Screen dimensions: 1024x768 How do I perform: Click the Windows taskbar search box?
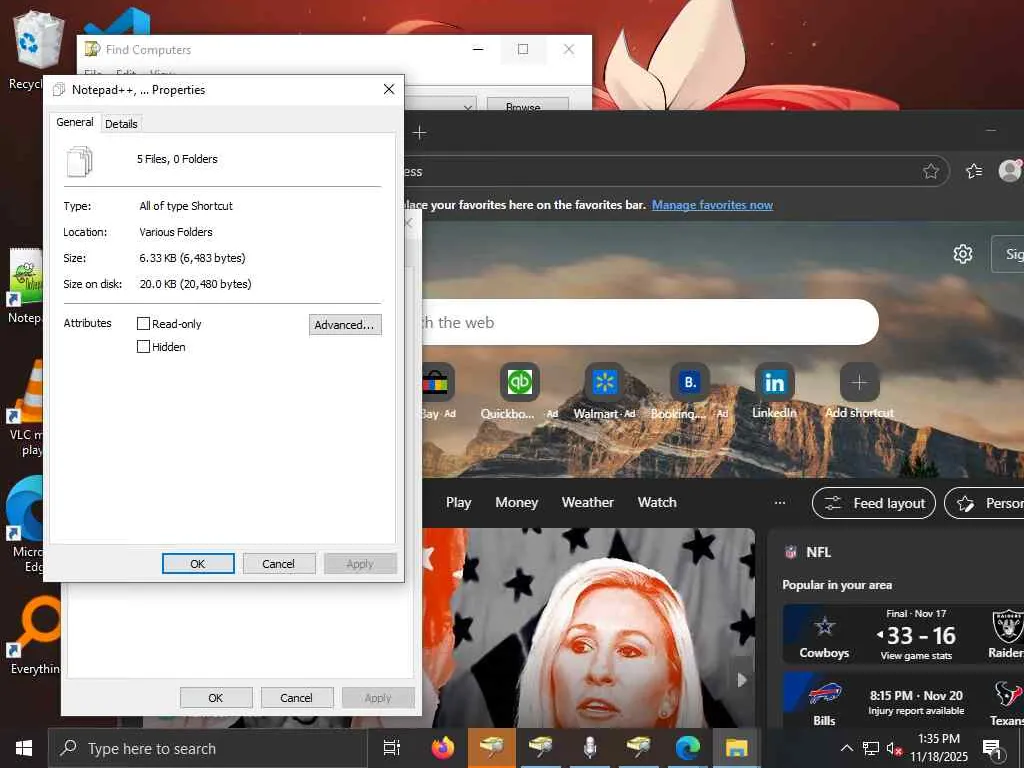208,748
